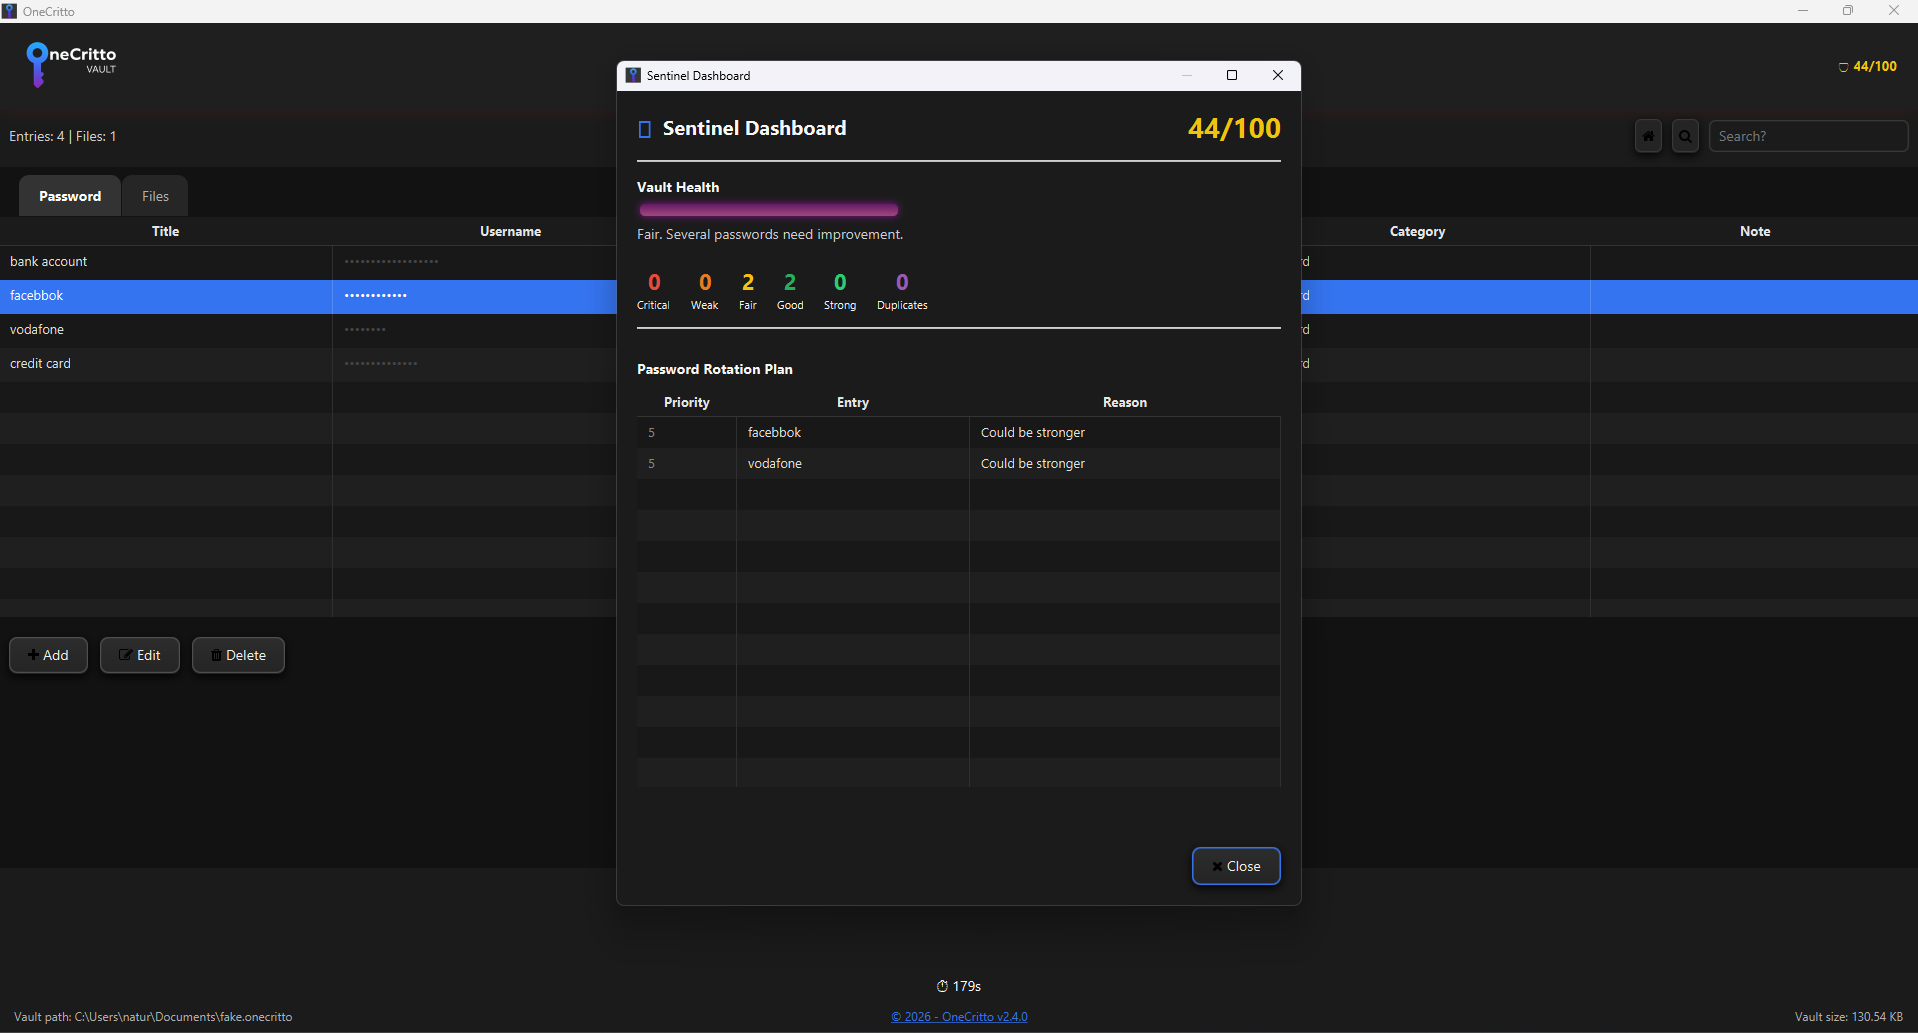Delete the selected entry
The width and height of the screenshot is (1918, 1033).
238,655
